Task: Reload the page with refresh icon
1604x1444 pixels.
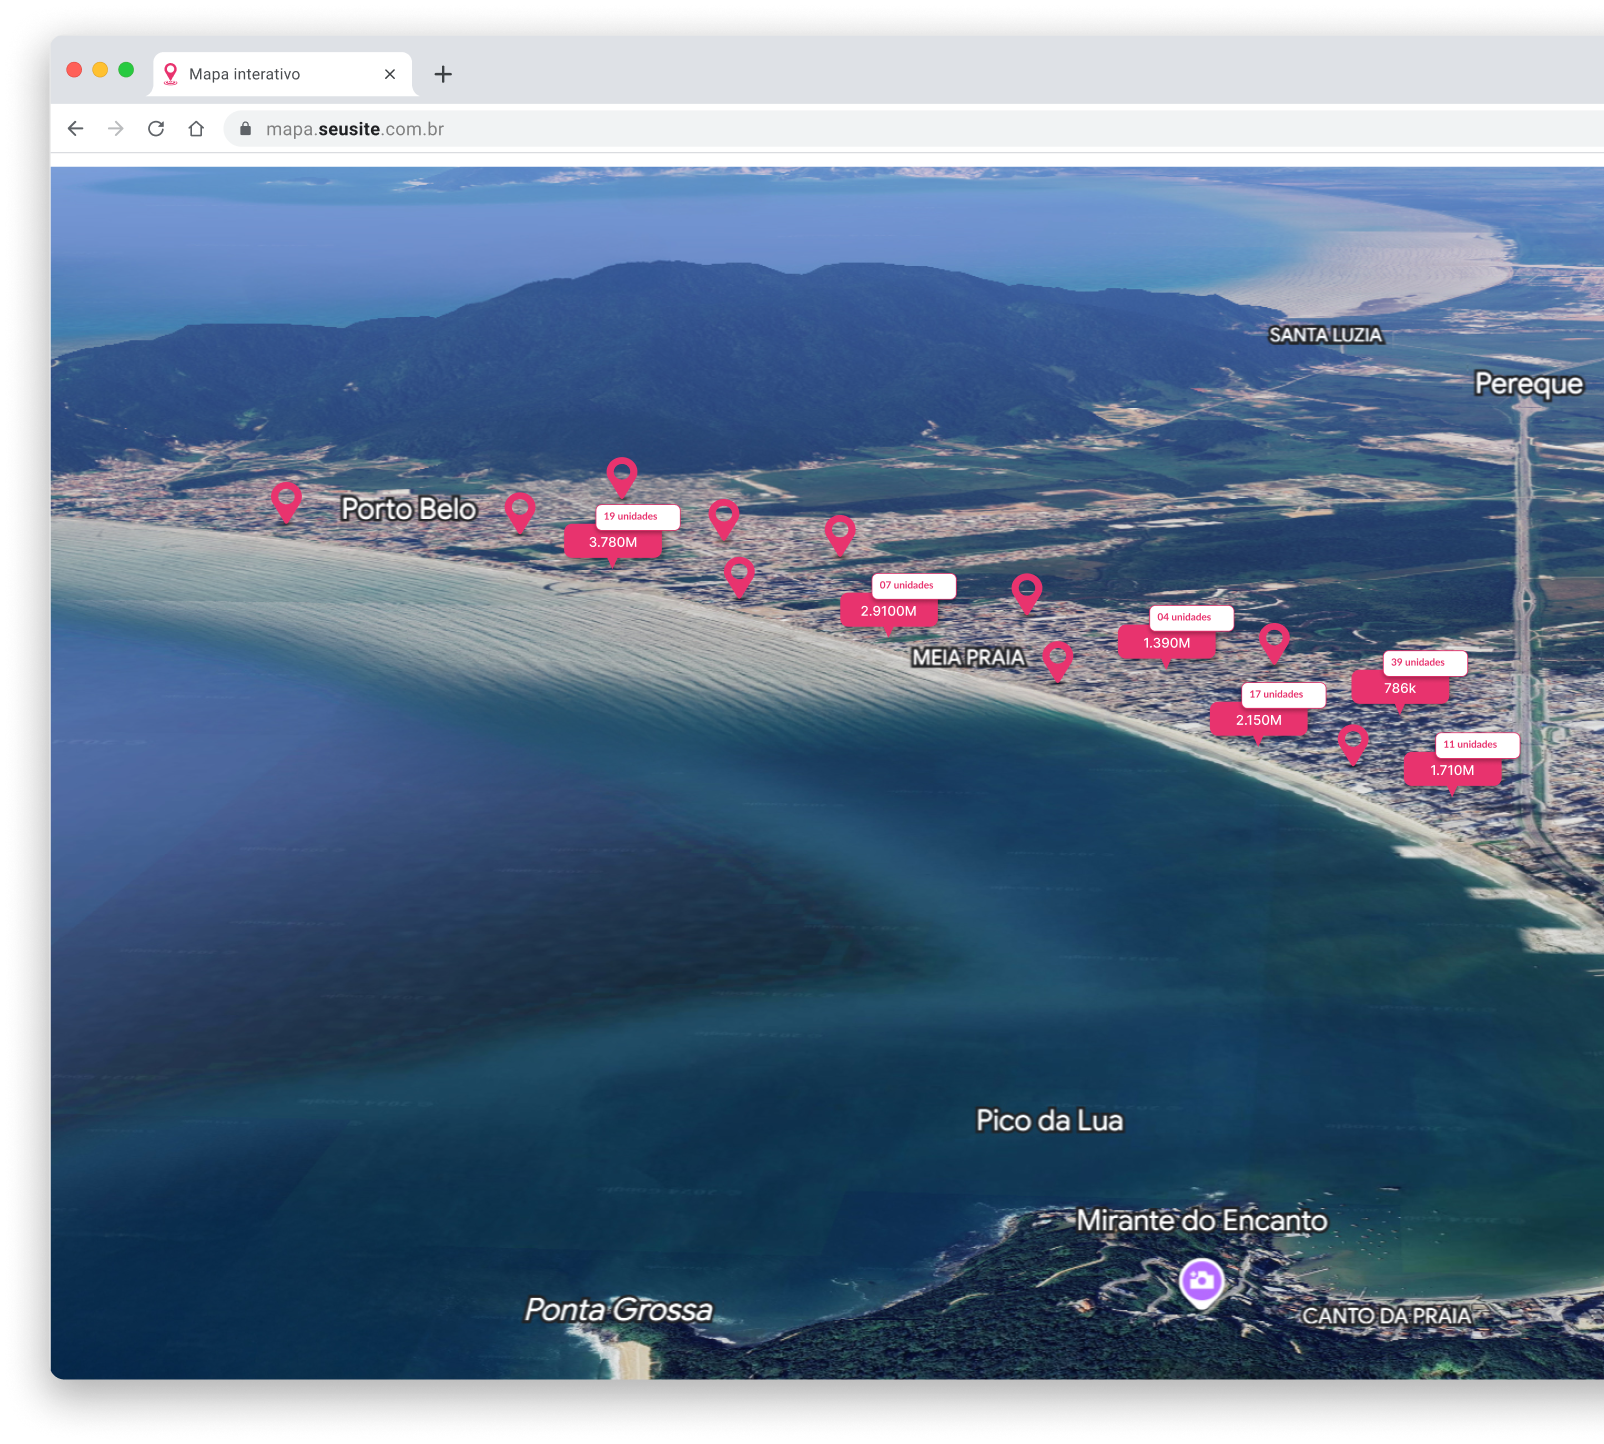Action: [156, 129]
